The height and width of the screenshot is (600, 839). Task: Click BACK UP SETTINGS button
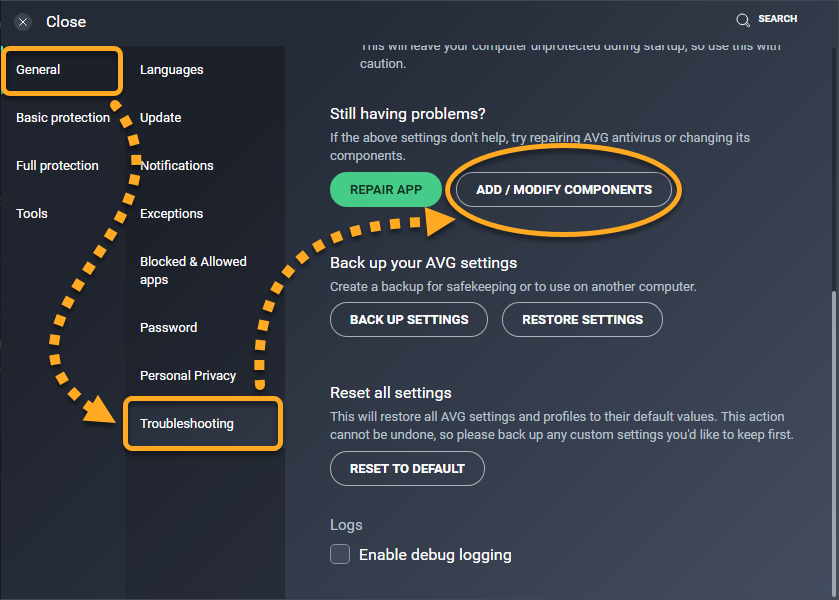(409, 320)
